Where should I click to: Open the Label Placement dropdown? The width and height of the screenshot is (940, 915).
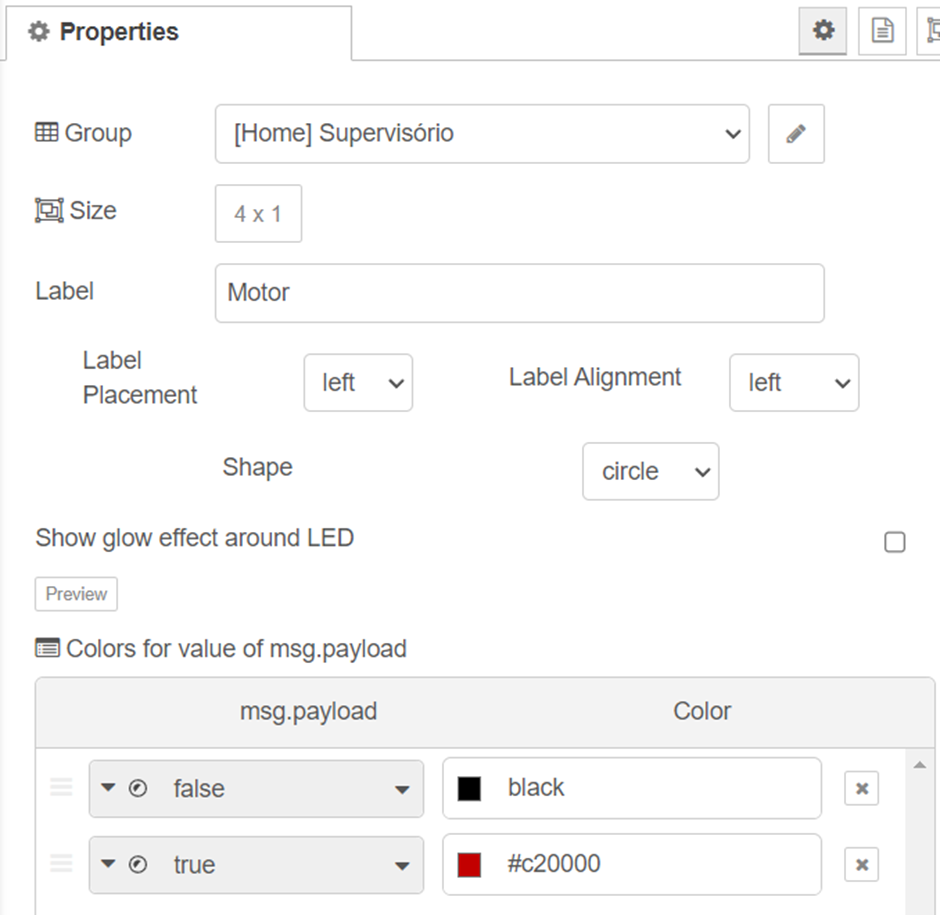click(358, 383)
